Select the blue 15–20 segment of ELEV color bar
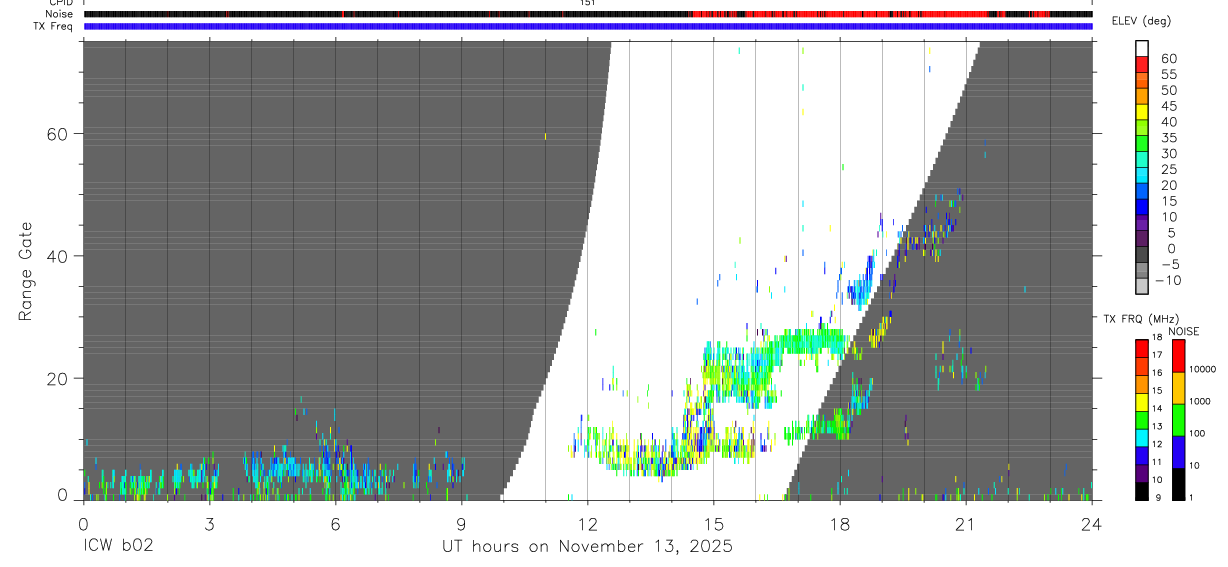Screen dimensions: 1228x567 [x=1142, y=193]
